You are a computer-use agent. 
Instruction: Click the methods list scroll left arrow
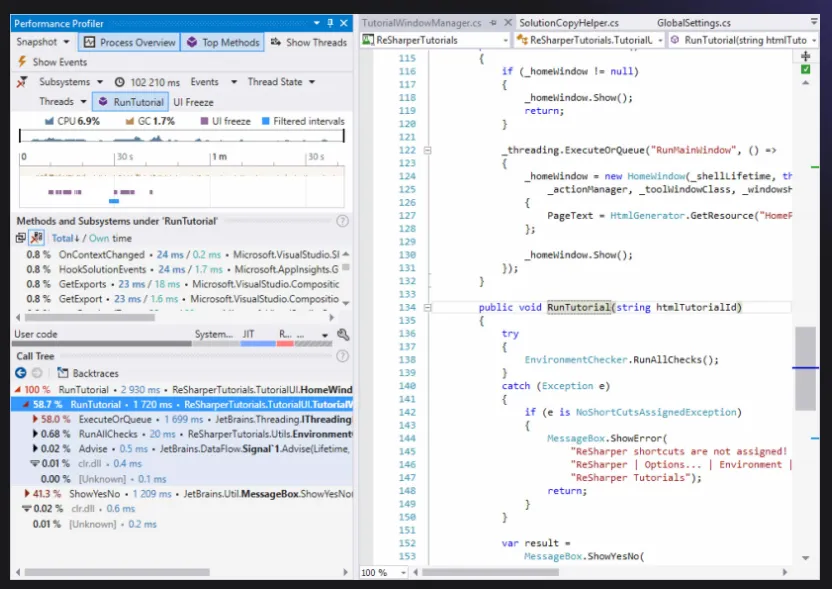(19, 318)
